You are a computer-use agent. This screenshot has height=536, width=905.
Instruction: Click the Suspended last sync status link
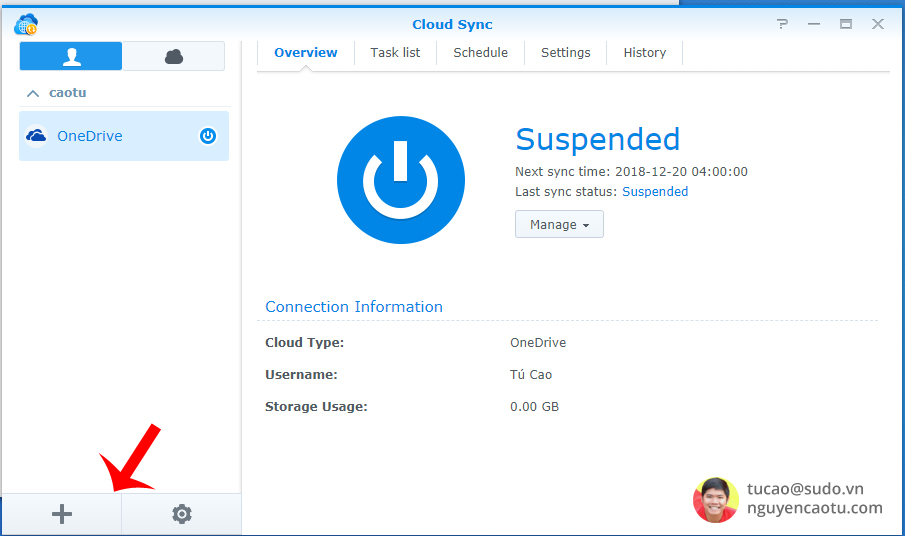tap(655, 192)
